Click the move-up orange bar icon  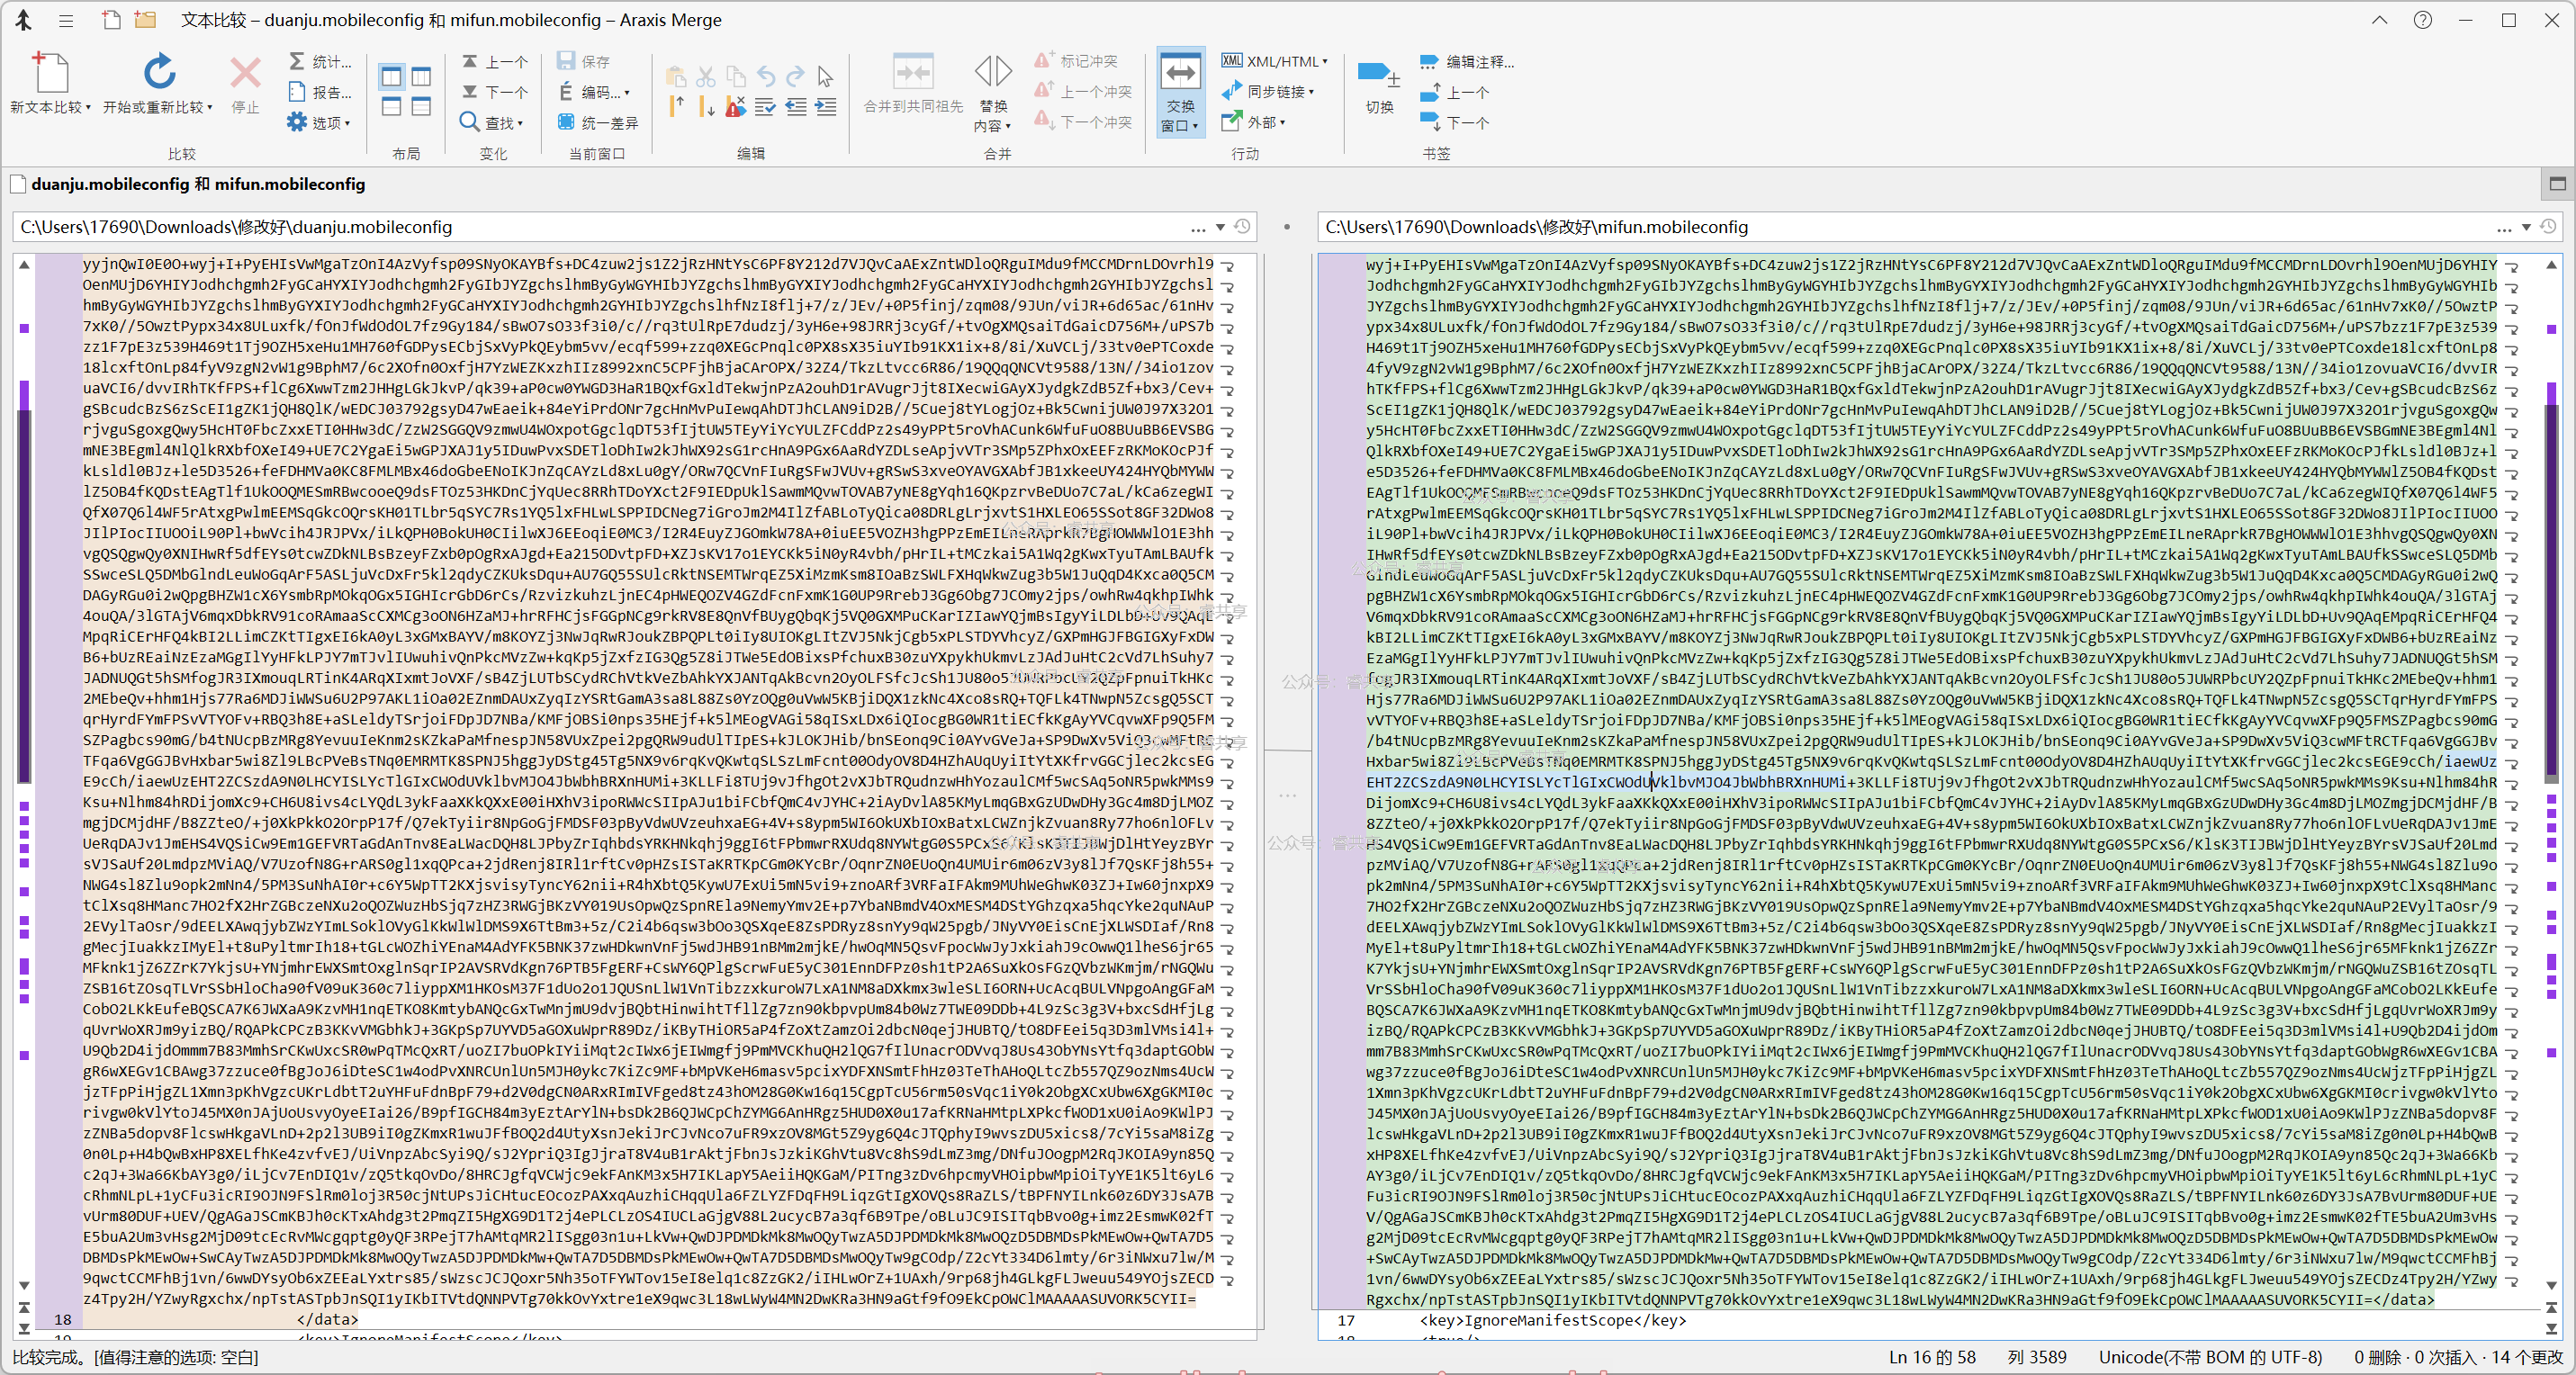coord(676,106)
